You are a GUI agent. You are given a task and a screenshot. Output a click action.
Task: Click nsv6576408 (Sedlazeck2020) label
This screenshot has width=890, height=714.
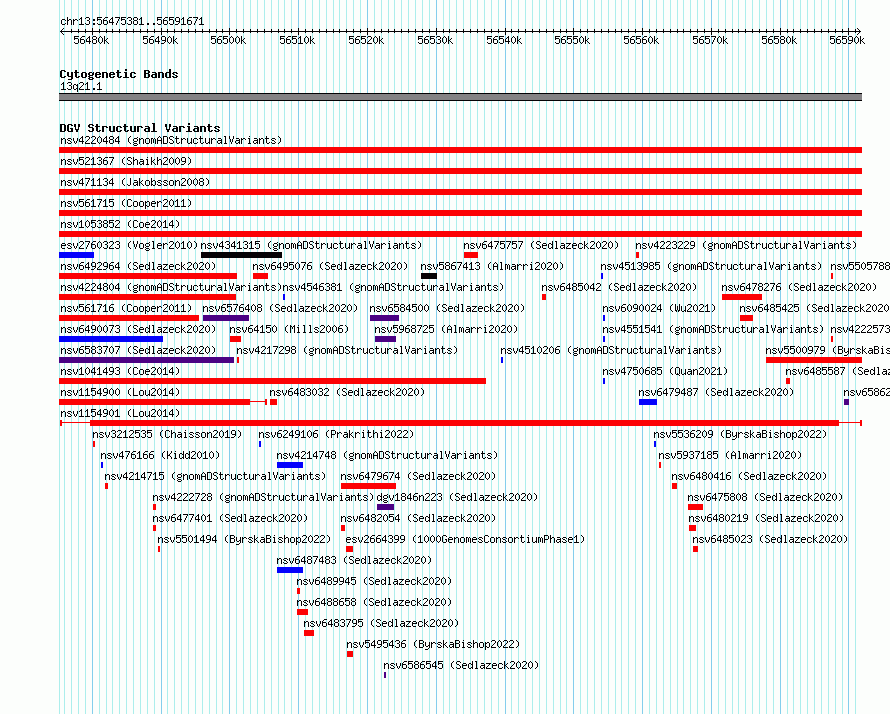pos(280,308)
